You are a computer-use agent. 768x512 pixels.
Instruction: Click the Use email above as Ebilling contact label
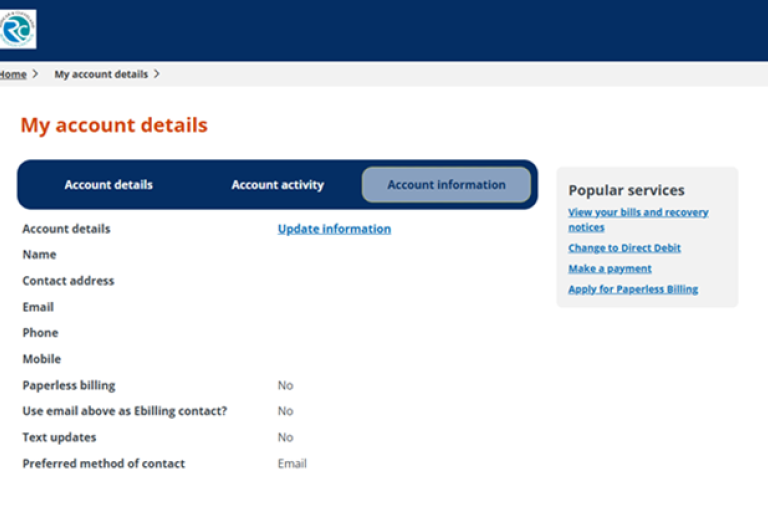pyautogui.click(x=124, y=411)
